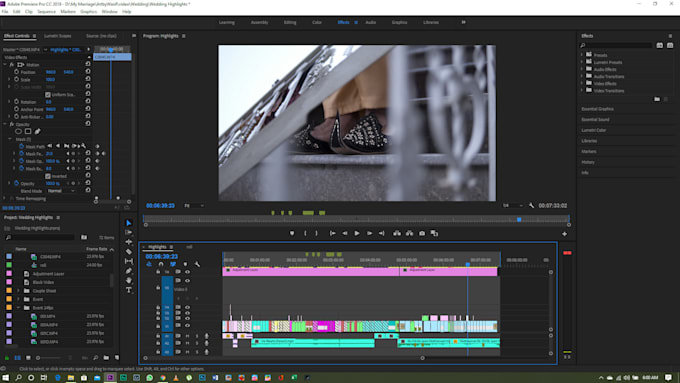Image resolution: width=680 pixels, height=383 pixels.
Task: Select the Slip tool
Action: [x=129, y=261]
